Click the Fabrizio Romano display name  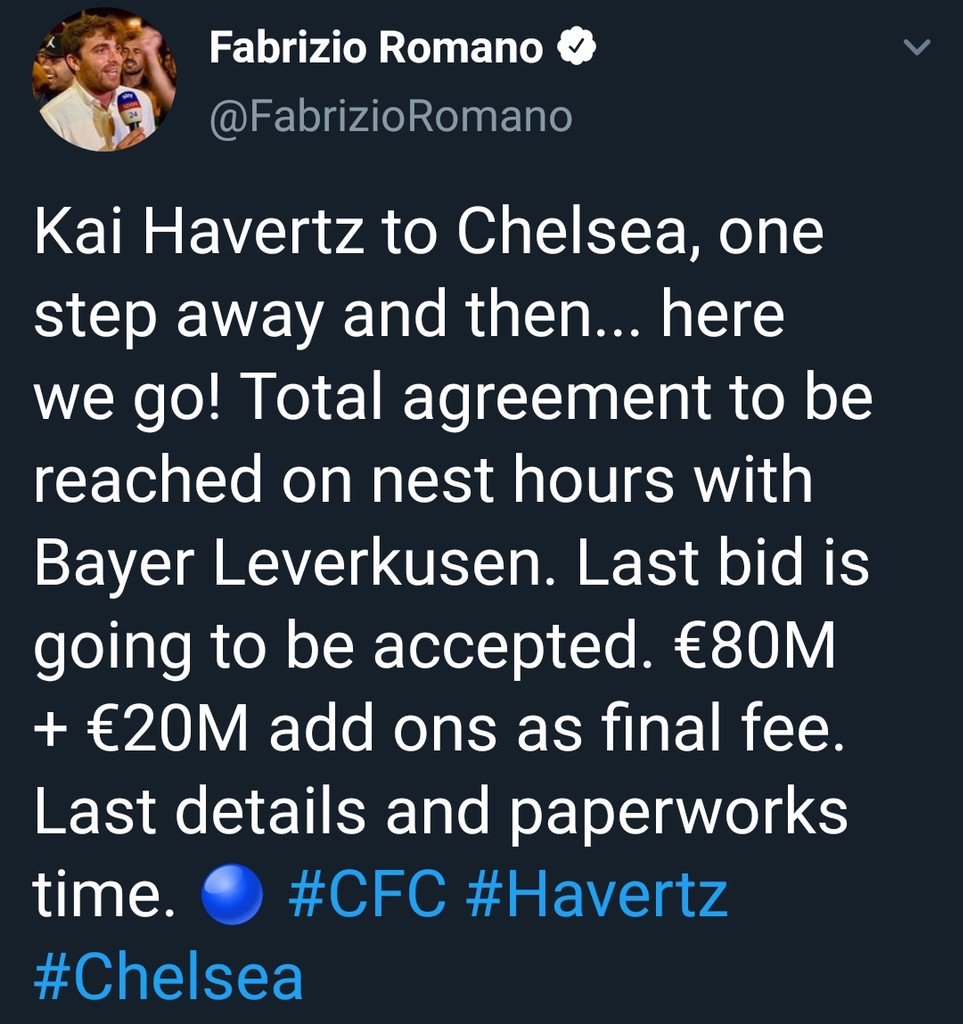coord(376,49)
